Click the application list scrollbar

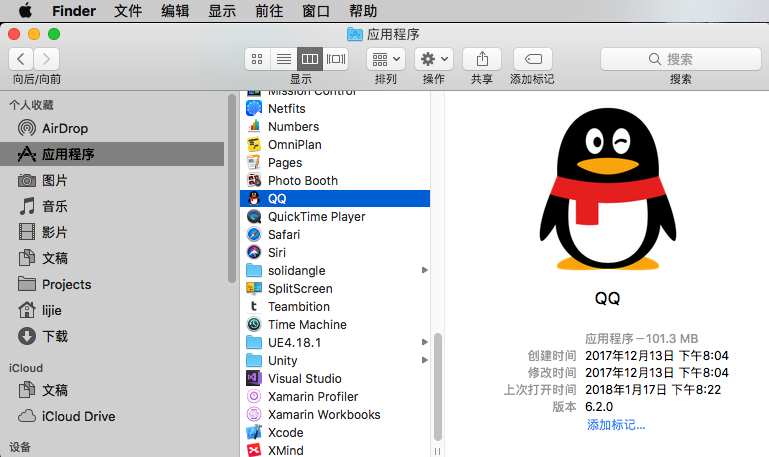tap(437, 387)
